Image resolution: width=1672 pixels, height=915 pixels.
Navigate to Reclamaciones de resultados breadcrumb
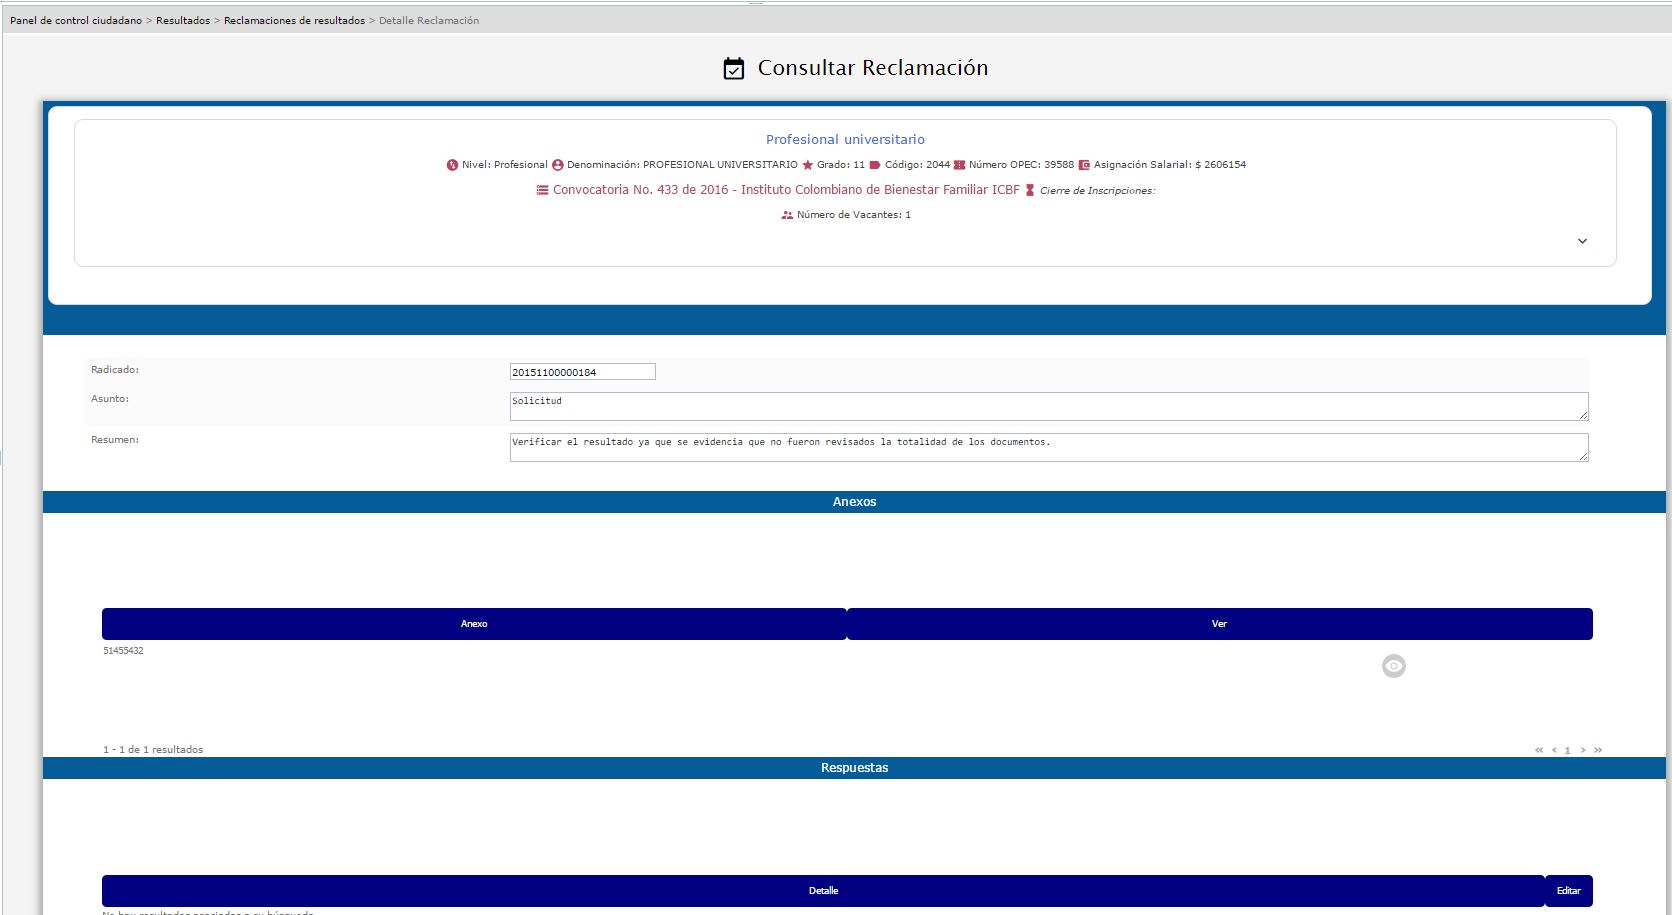pyautogui.click(x=294, y=20)
